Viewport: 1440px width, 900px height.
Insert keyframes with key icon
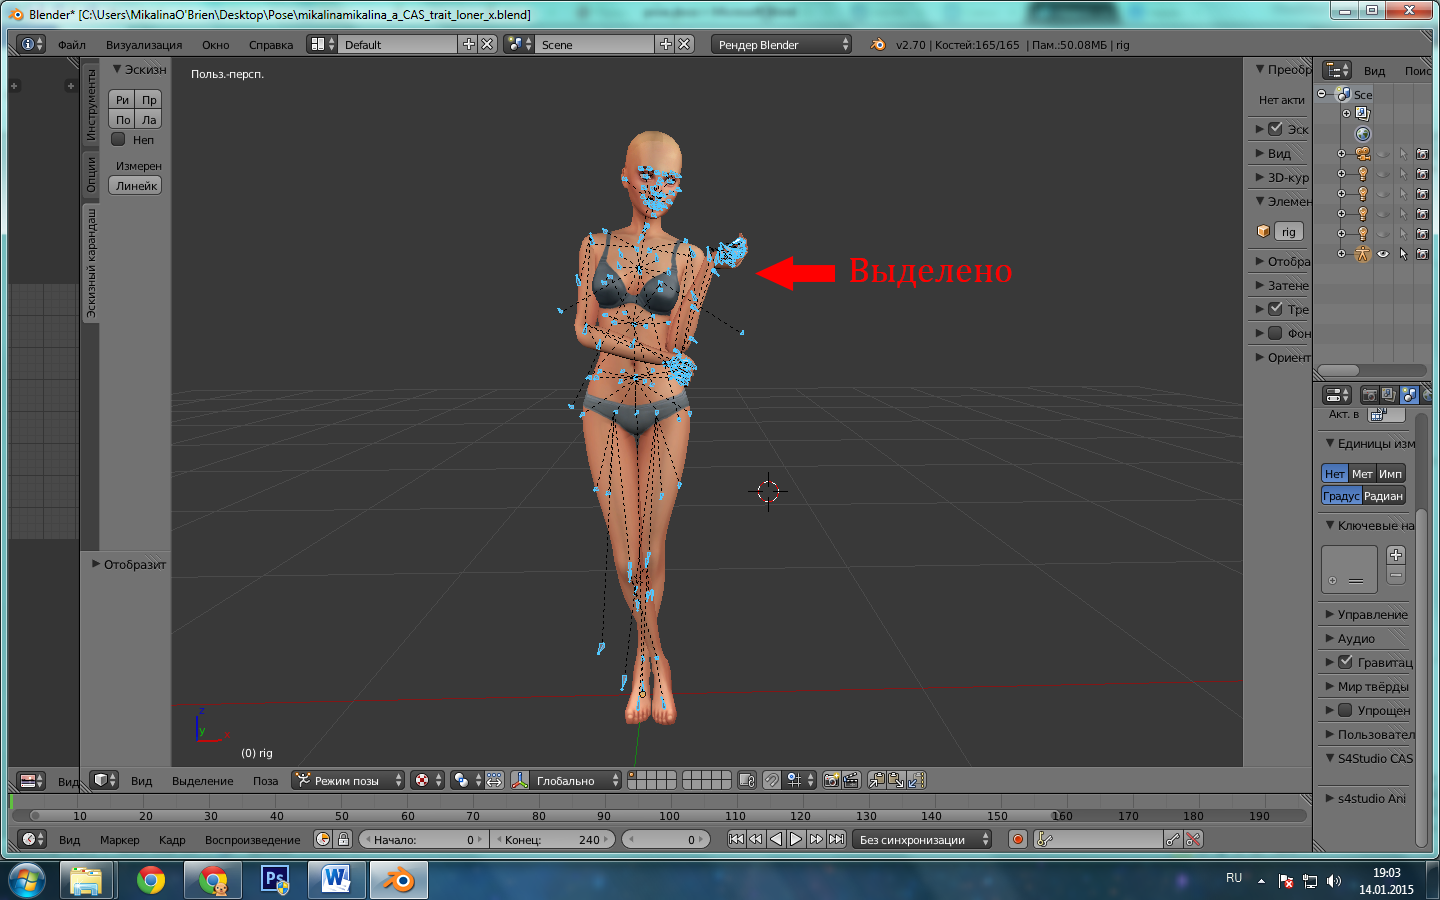pyautogui.click(x=1174, y=839)
